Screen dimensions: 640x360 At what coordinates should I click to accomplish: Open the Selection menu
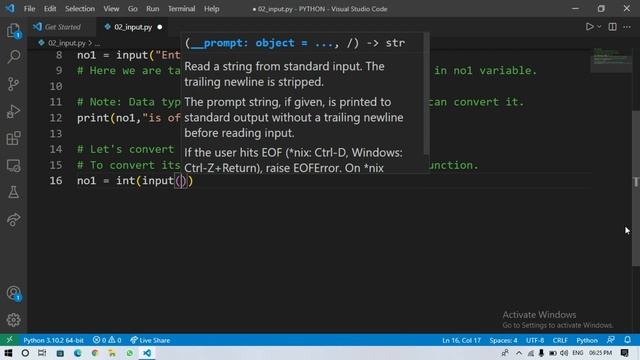tap(80, 9)
